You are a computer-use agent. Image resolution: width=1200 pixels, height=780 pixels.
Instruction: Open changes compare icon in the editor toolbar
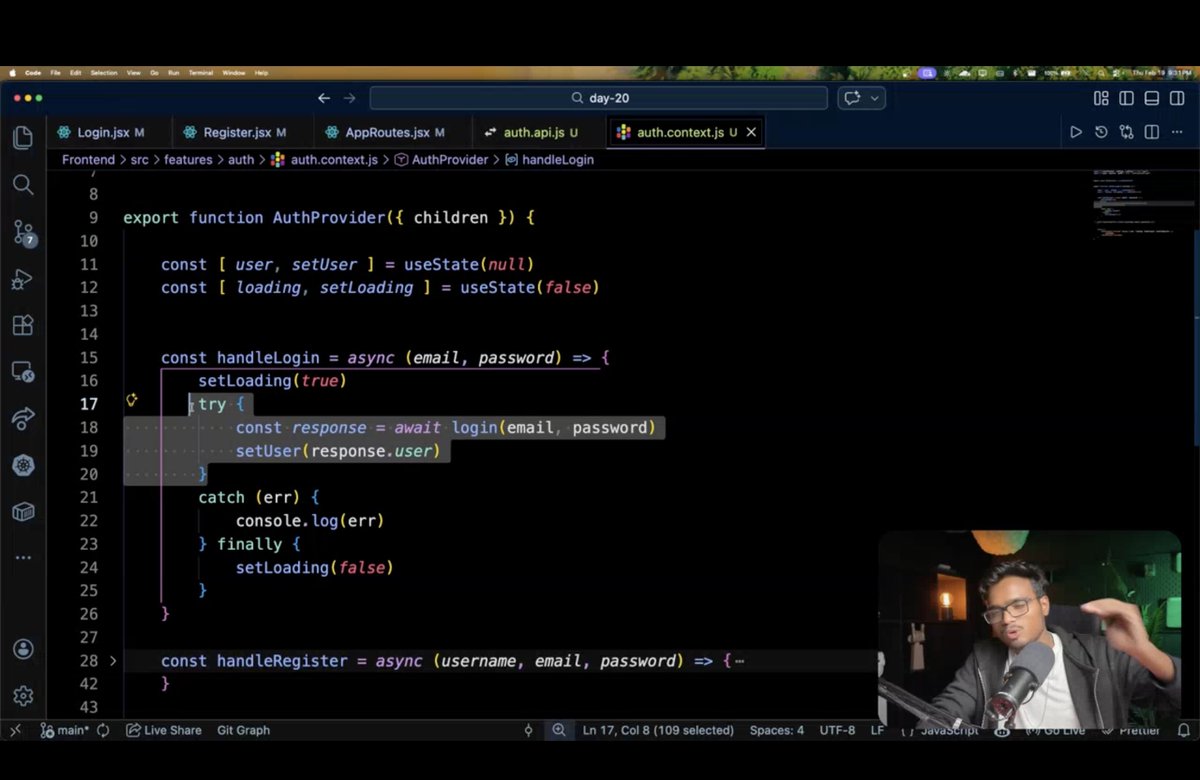1127,132
